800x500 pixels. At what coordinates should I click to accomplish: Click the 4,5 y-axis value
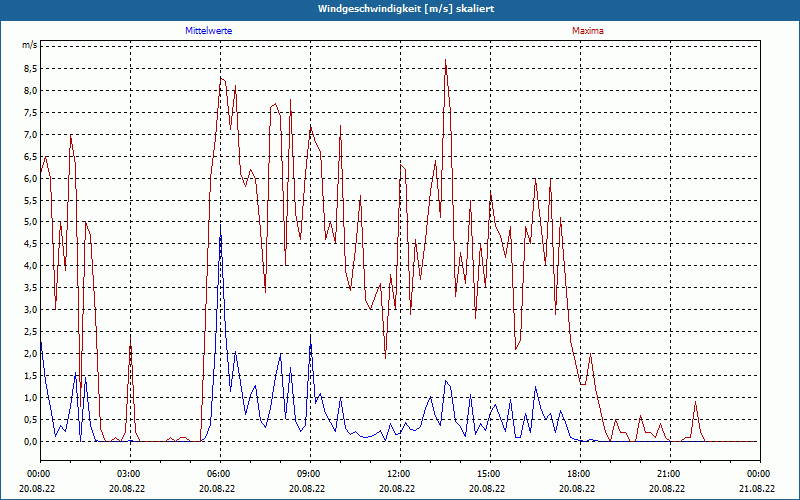[29, 244]
